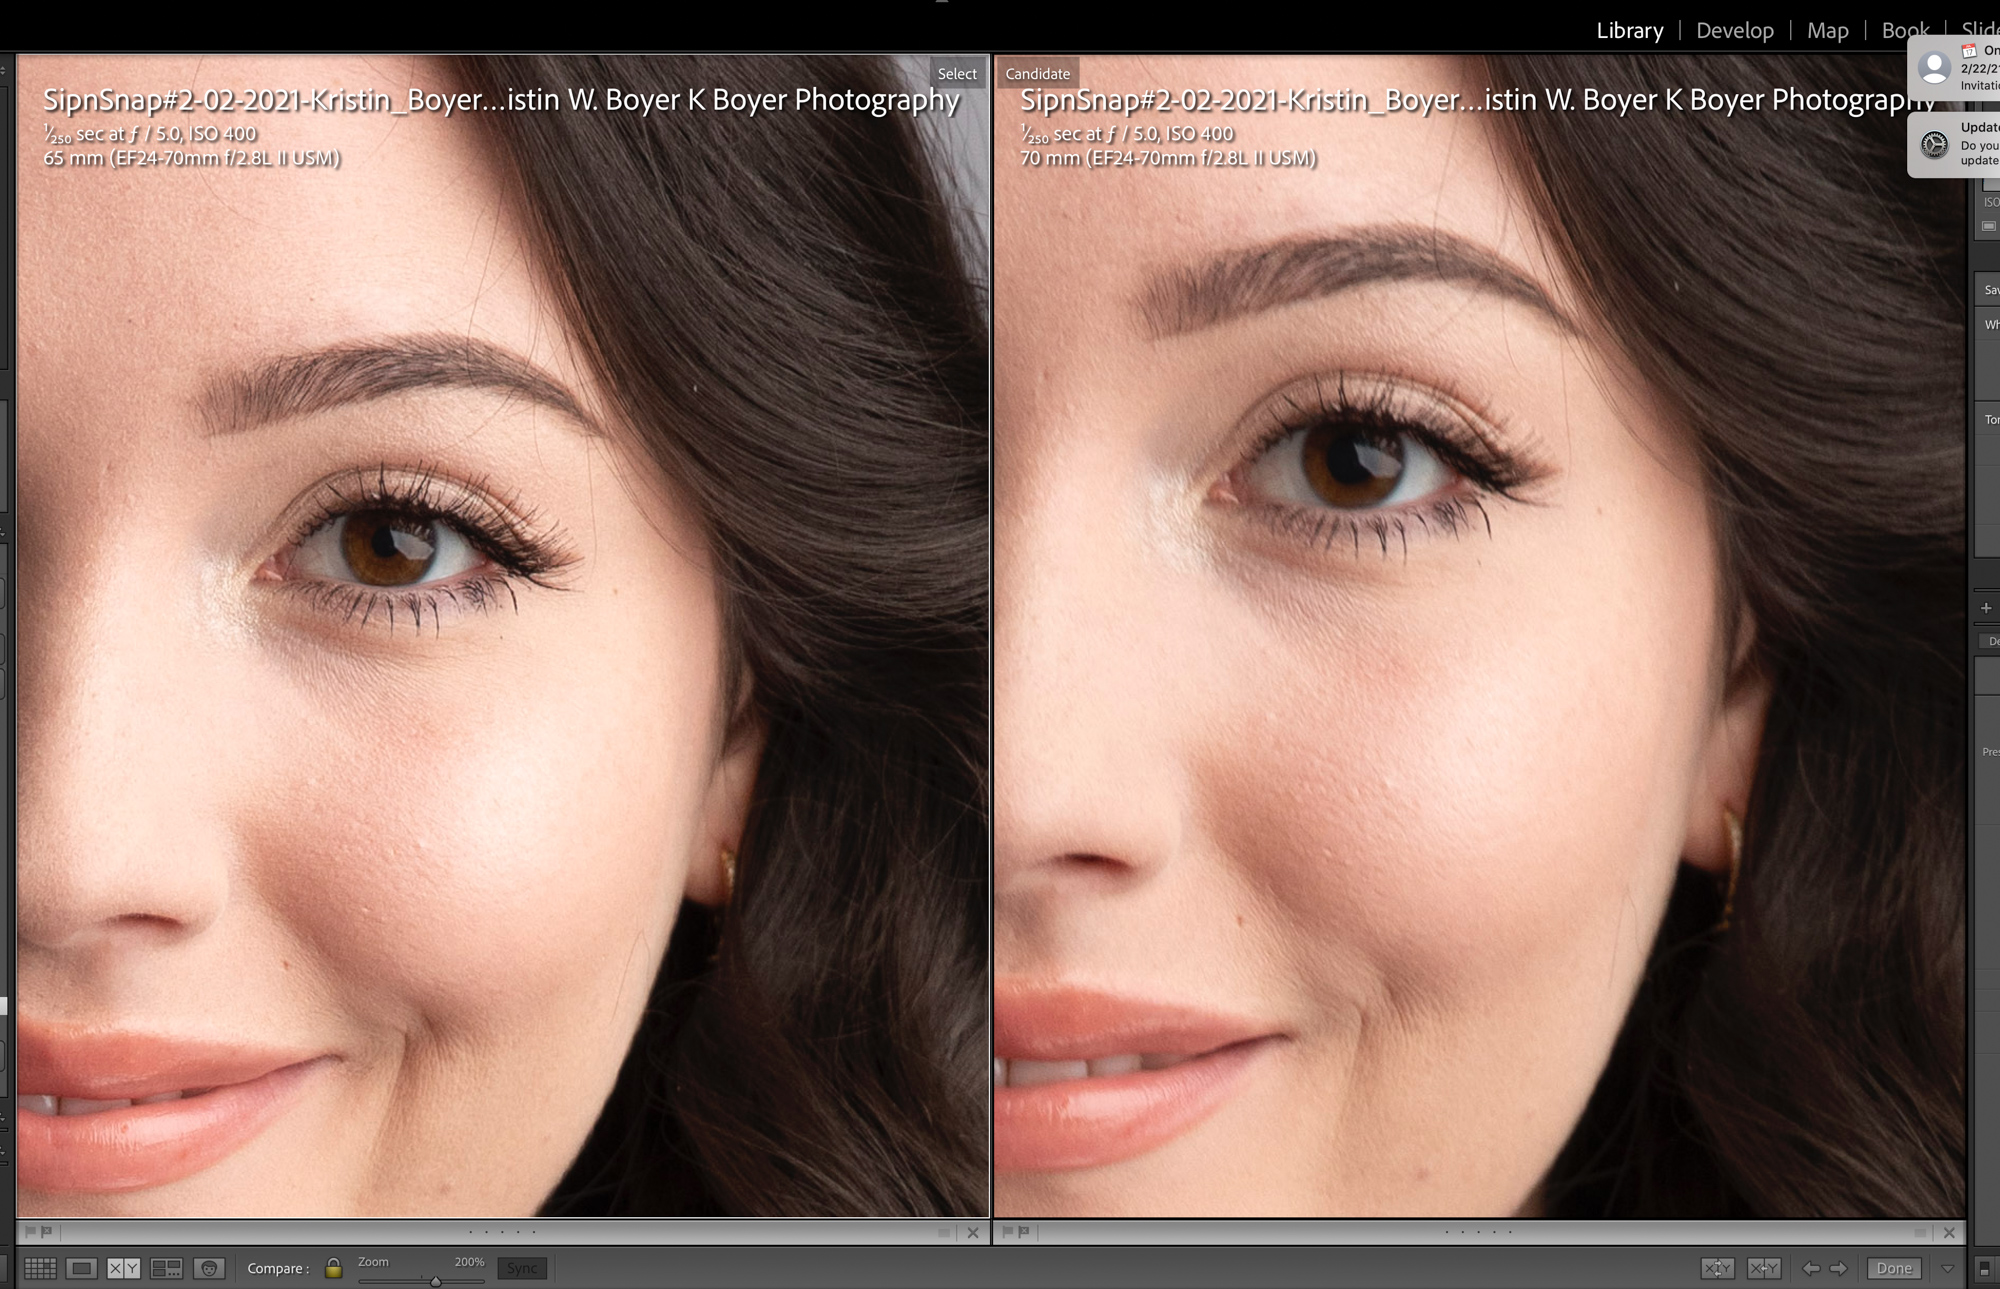Image resolution: width=2000 pixels, height=1289 pixels.
Task: Open People face view icon
Action: tap(209, 1268)
